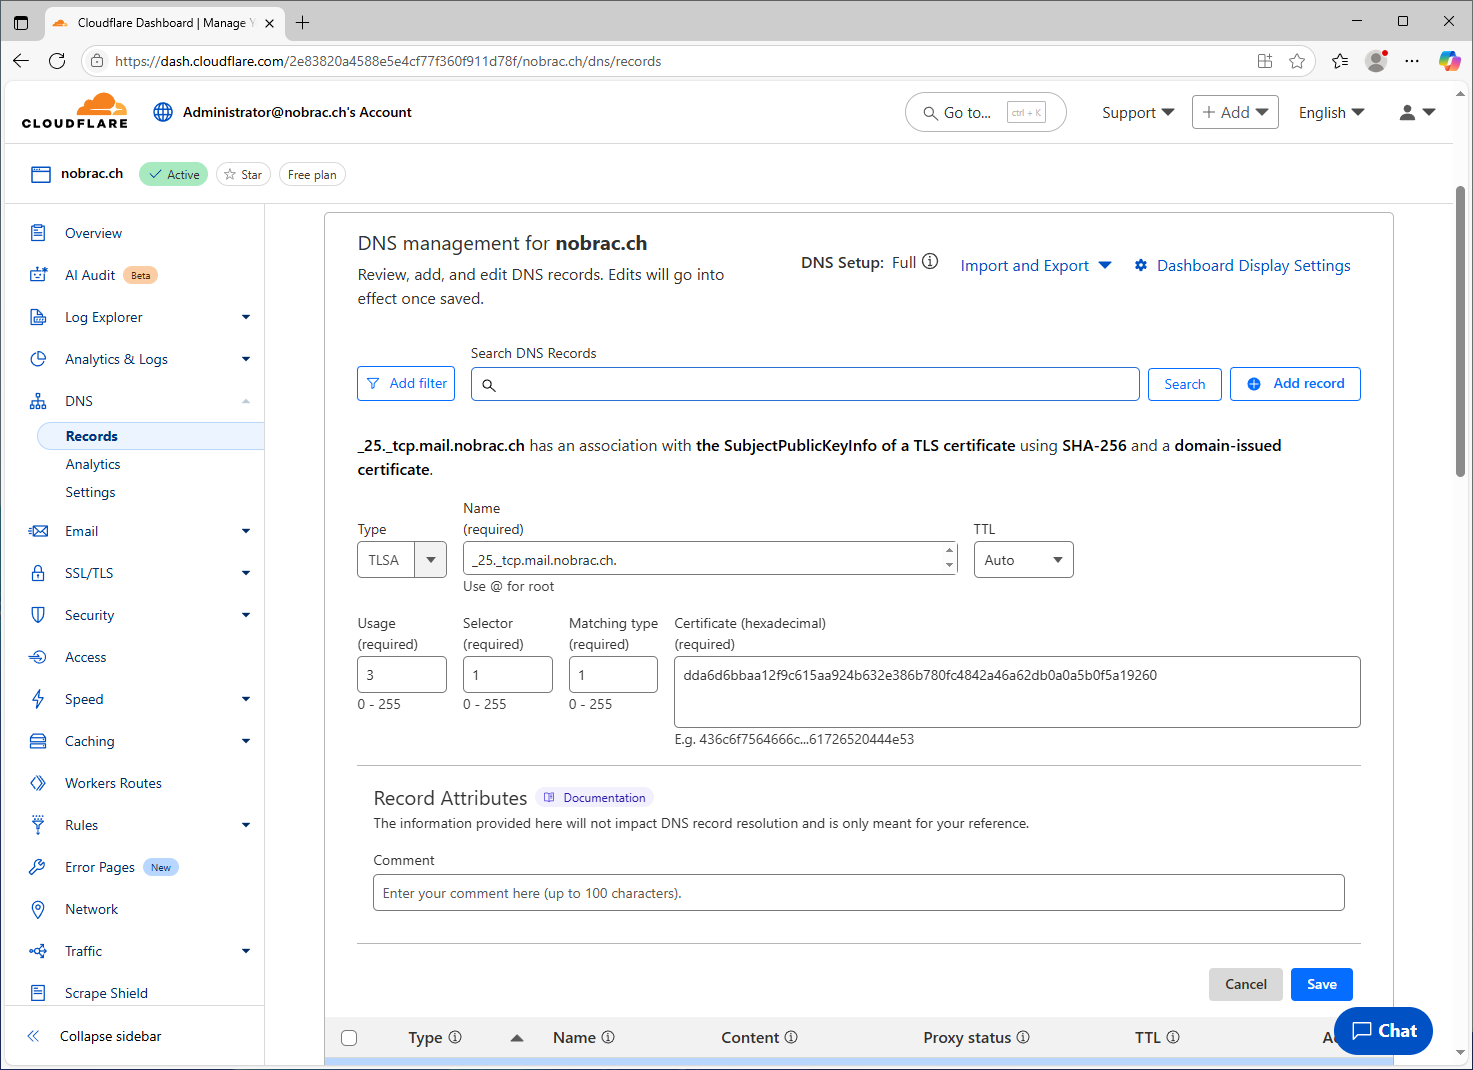
Task: Click the DNS Setup info icon
Action: coord(930,262)
